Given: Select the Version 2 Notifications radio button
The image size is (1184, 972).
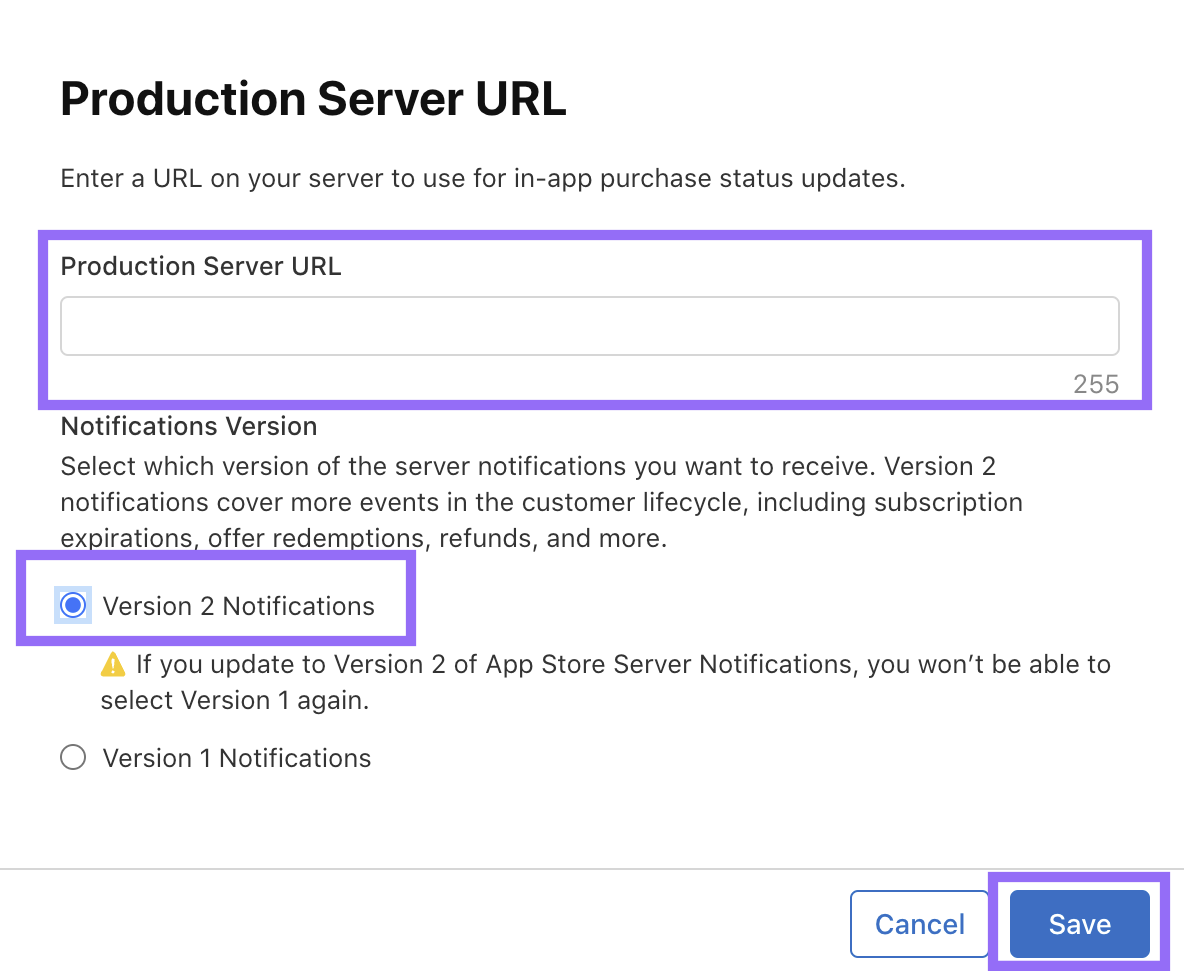Looking at the screenshot, I should [x=73, y=606].
